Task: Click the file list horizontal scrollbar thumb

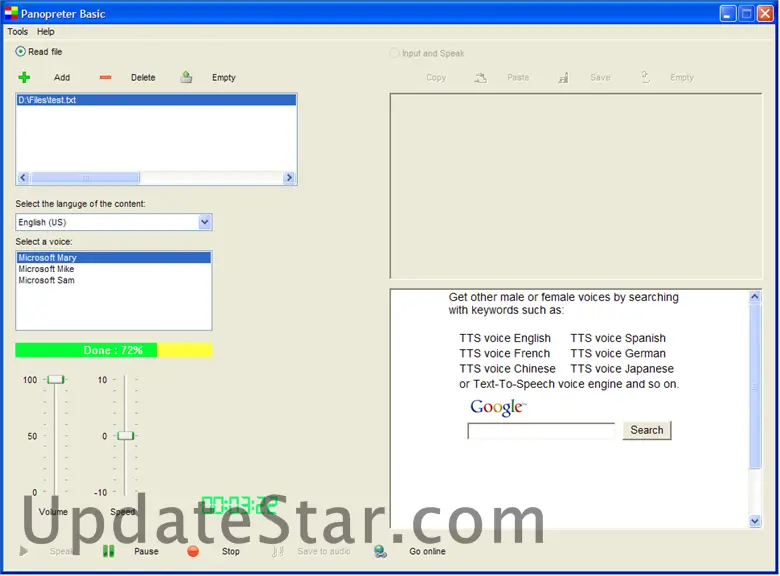Action: [86, 178]
